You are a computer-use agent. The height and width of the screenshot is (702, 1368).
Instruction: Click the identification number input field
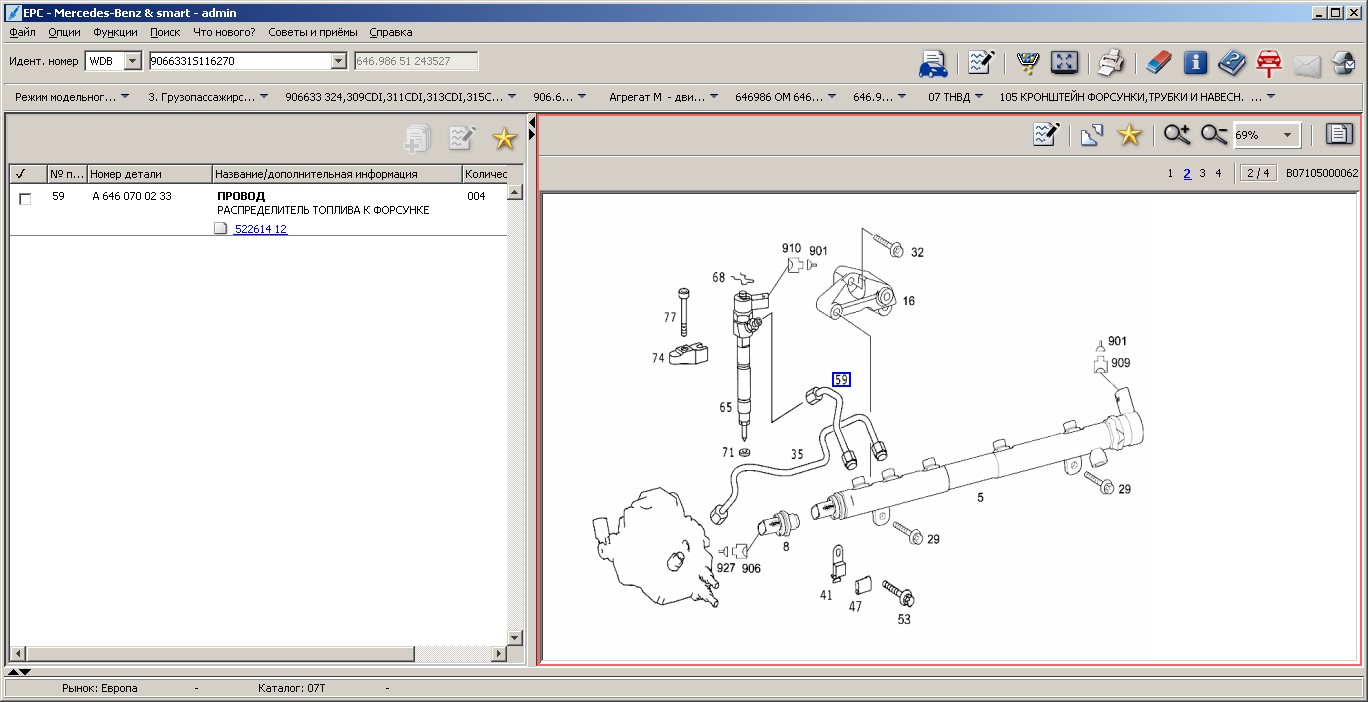238,61
